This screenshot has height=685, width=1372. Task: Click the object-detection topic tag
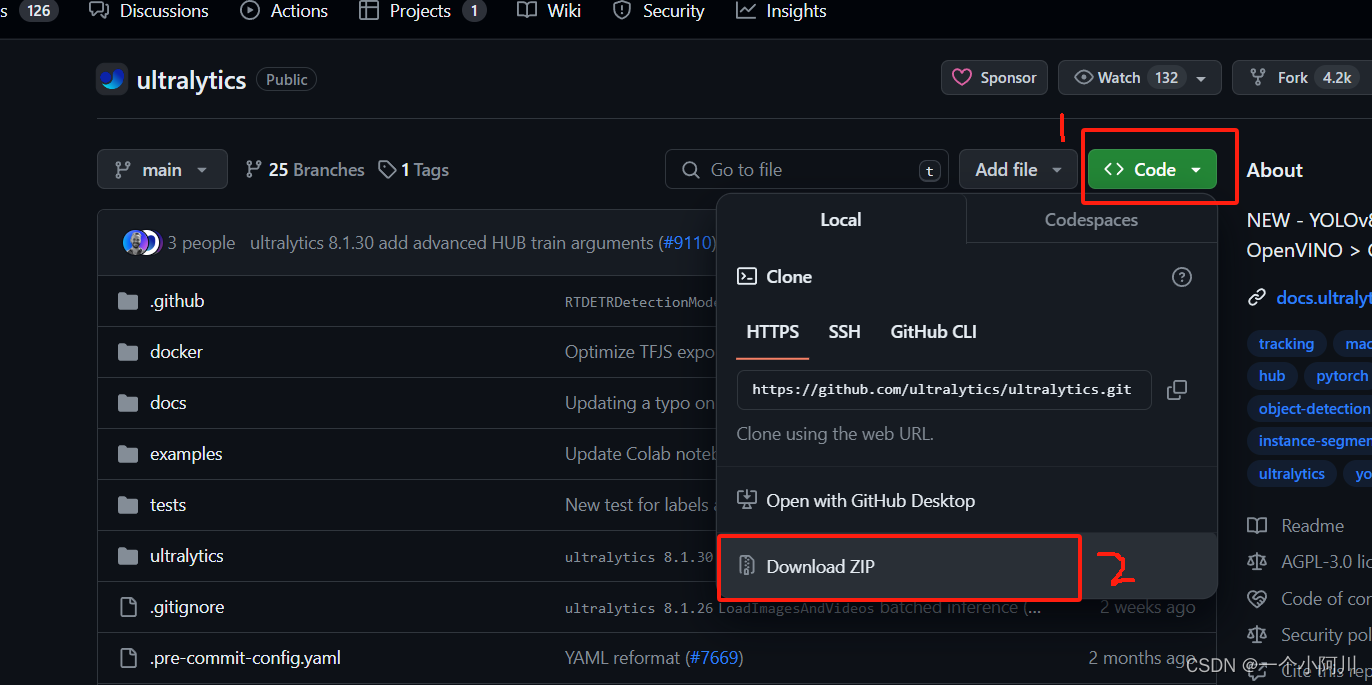(1310, 408)
